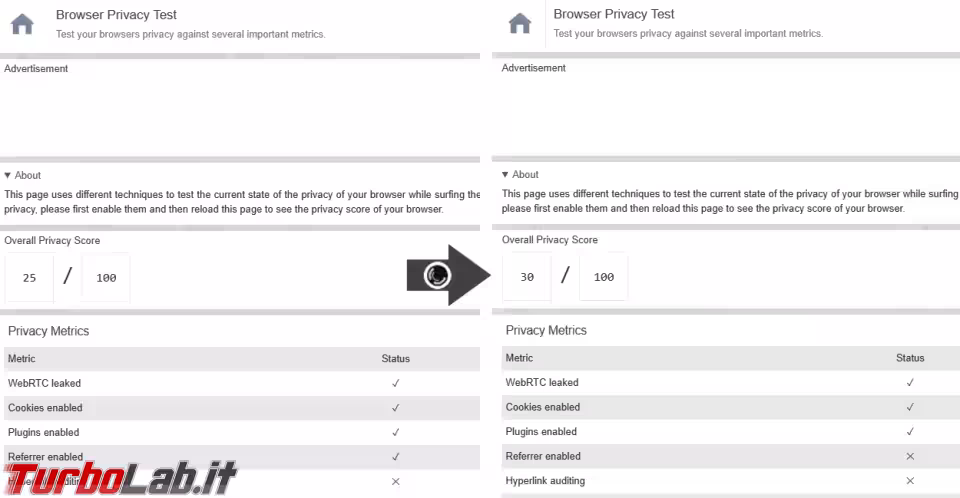
Task: Select the Plugins enabled row label in the left panel
Action: click(x=43, y=432)
